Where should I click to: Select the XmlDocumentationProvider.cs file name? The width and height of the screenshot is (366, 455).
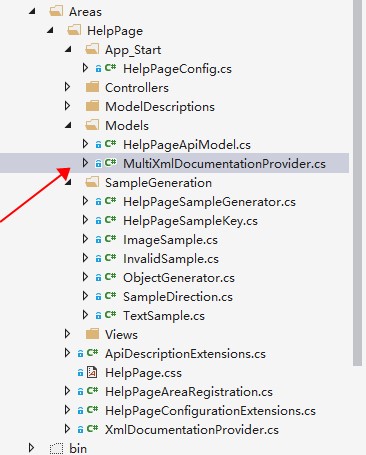192,430
